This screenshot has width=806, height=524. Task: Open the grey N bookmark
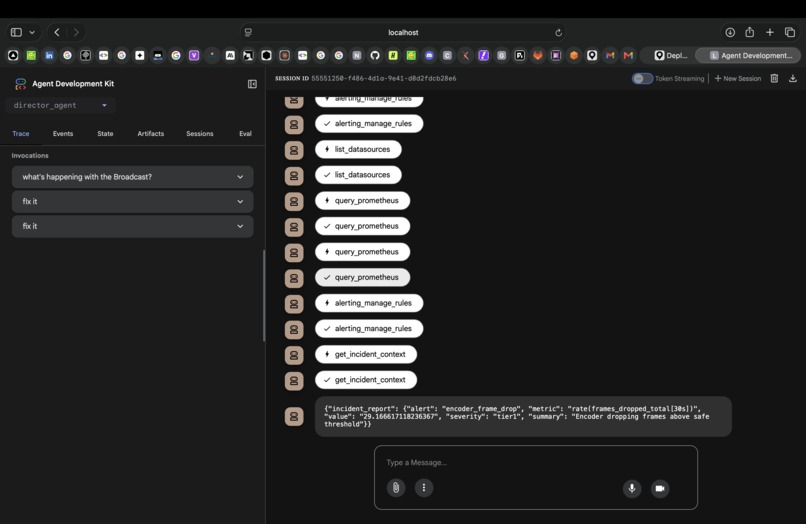point(357,56)
